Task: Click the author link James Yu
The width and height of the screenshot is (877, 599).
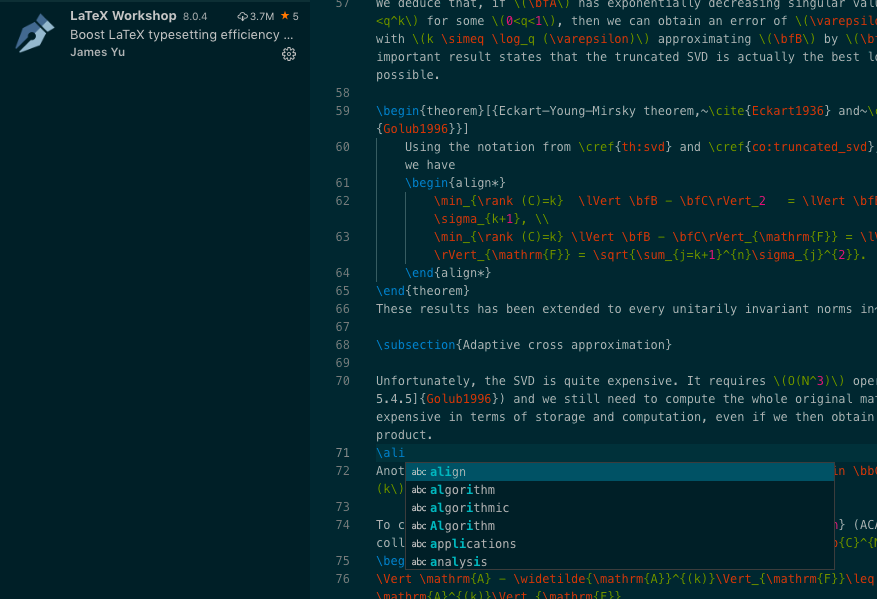Action: click(96, 52)
